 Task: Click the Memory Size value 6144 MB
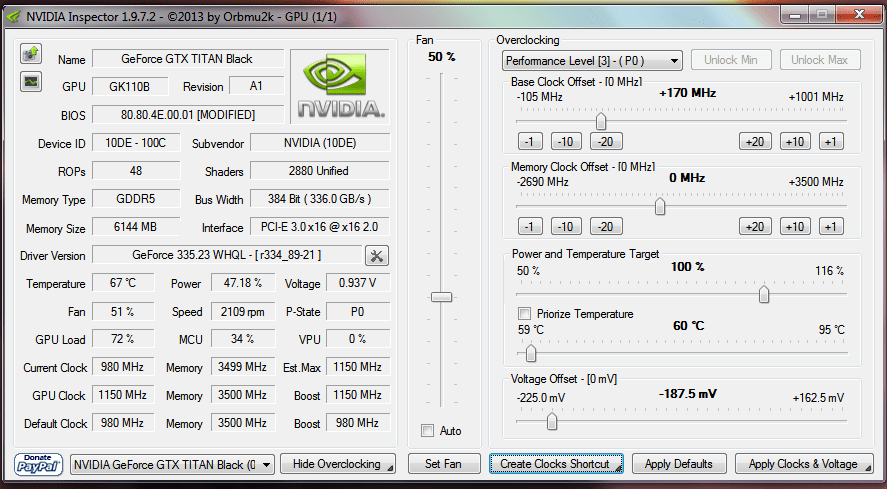click(x=136, y=227)
